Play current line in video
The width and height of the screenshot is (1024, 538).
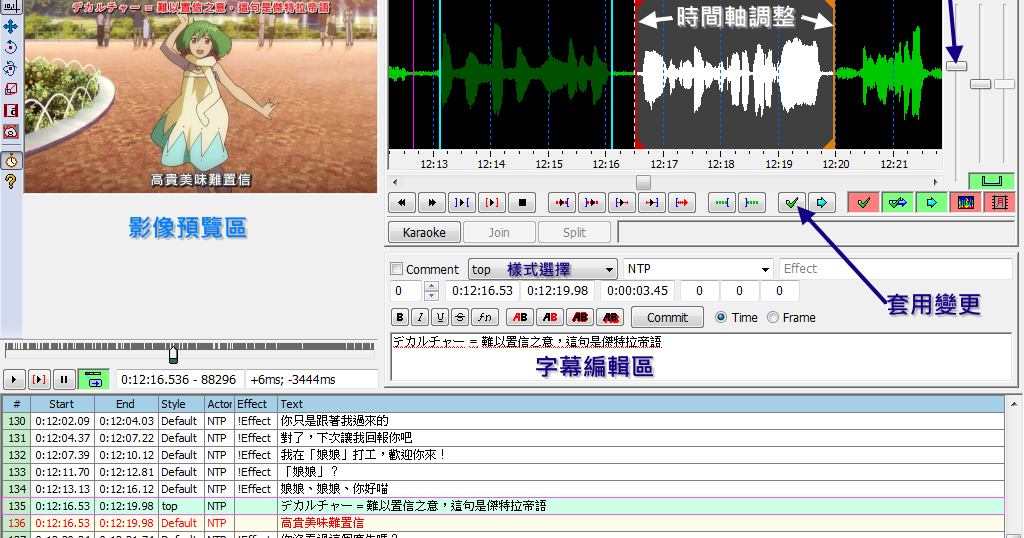coord(39,379)
